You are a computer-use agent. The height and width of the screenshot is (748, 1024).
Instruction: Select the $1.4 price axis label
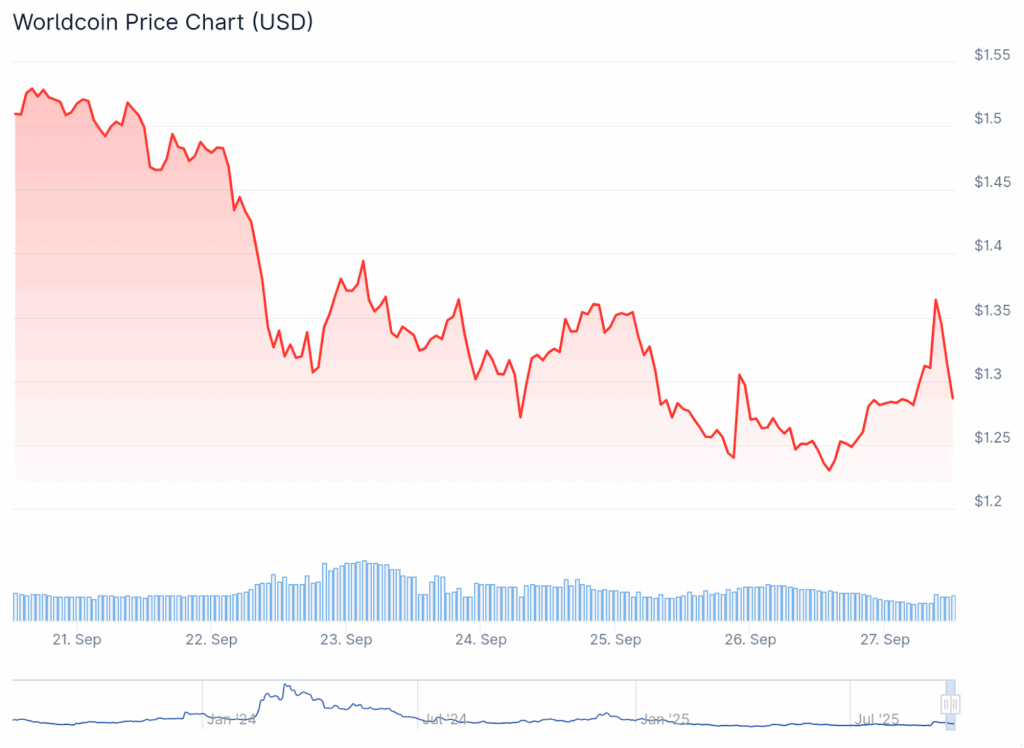[x=988, y=246]
